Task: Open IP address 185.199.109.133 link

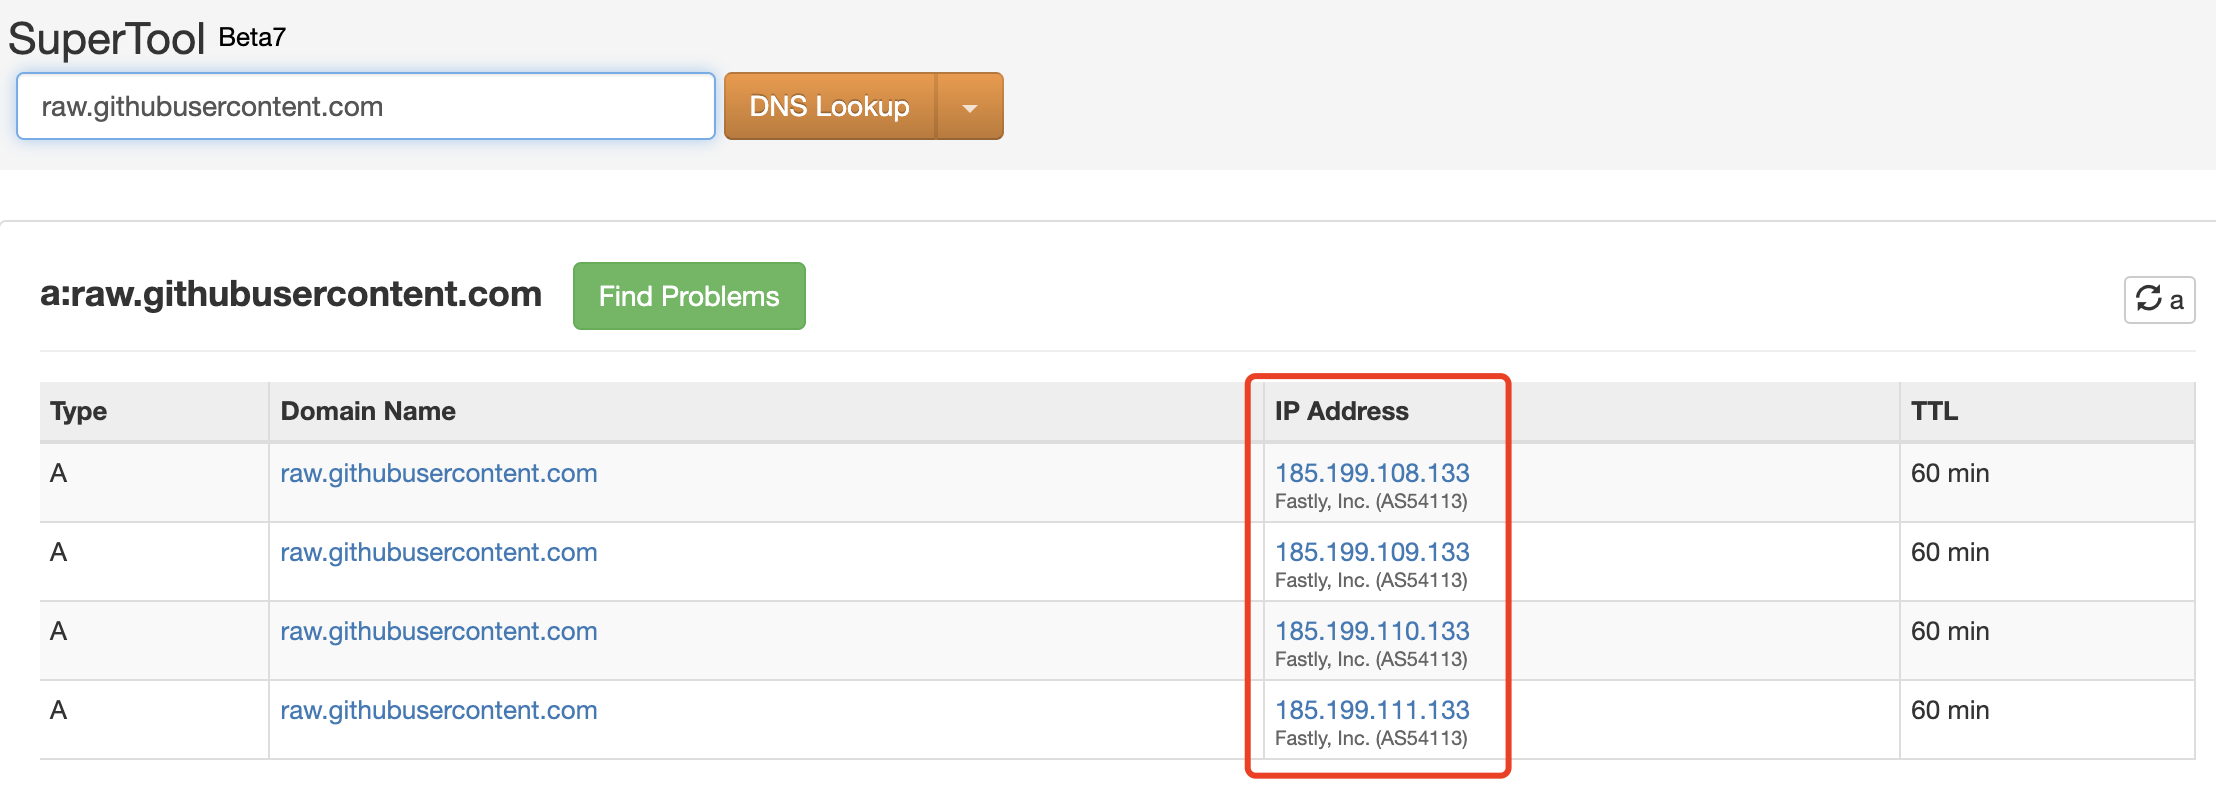Action: click(x=1371, y=552)
